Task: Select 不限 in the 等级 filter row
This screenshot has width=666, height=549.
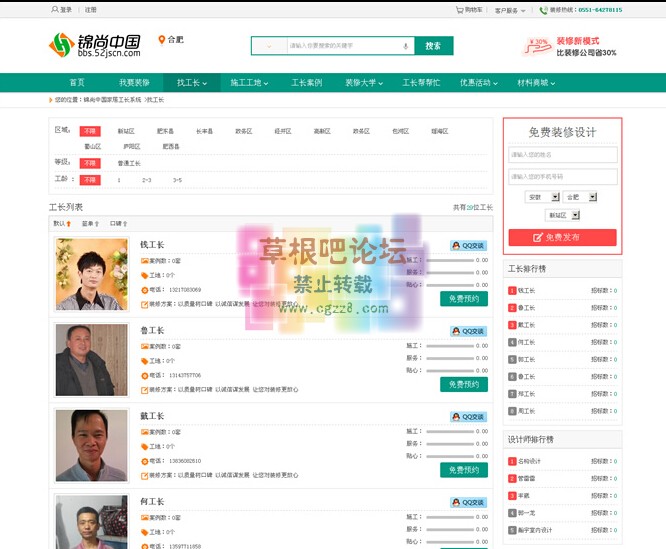Action: point(90,163)
